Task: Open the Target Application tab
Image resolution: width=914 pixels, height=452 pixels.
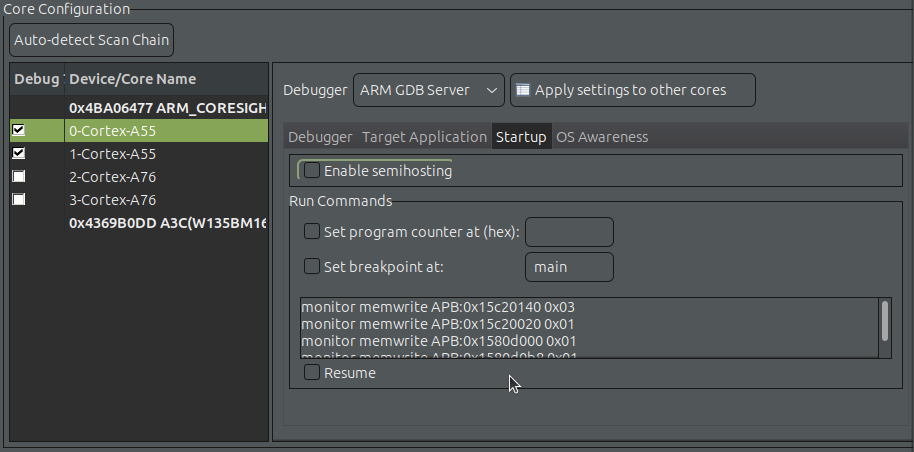Action: point(424,137)
